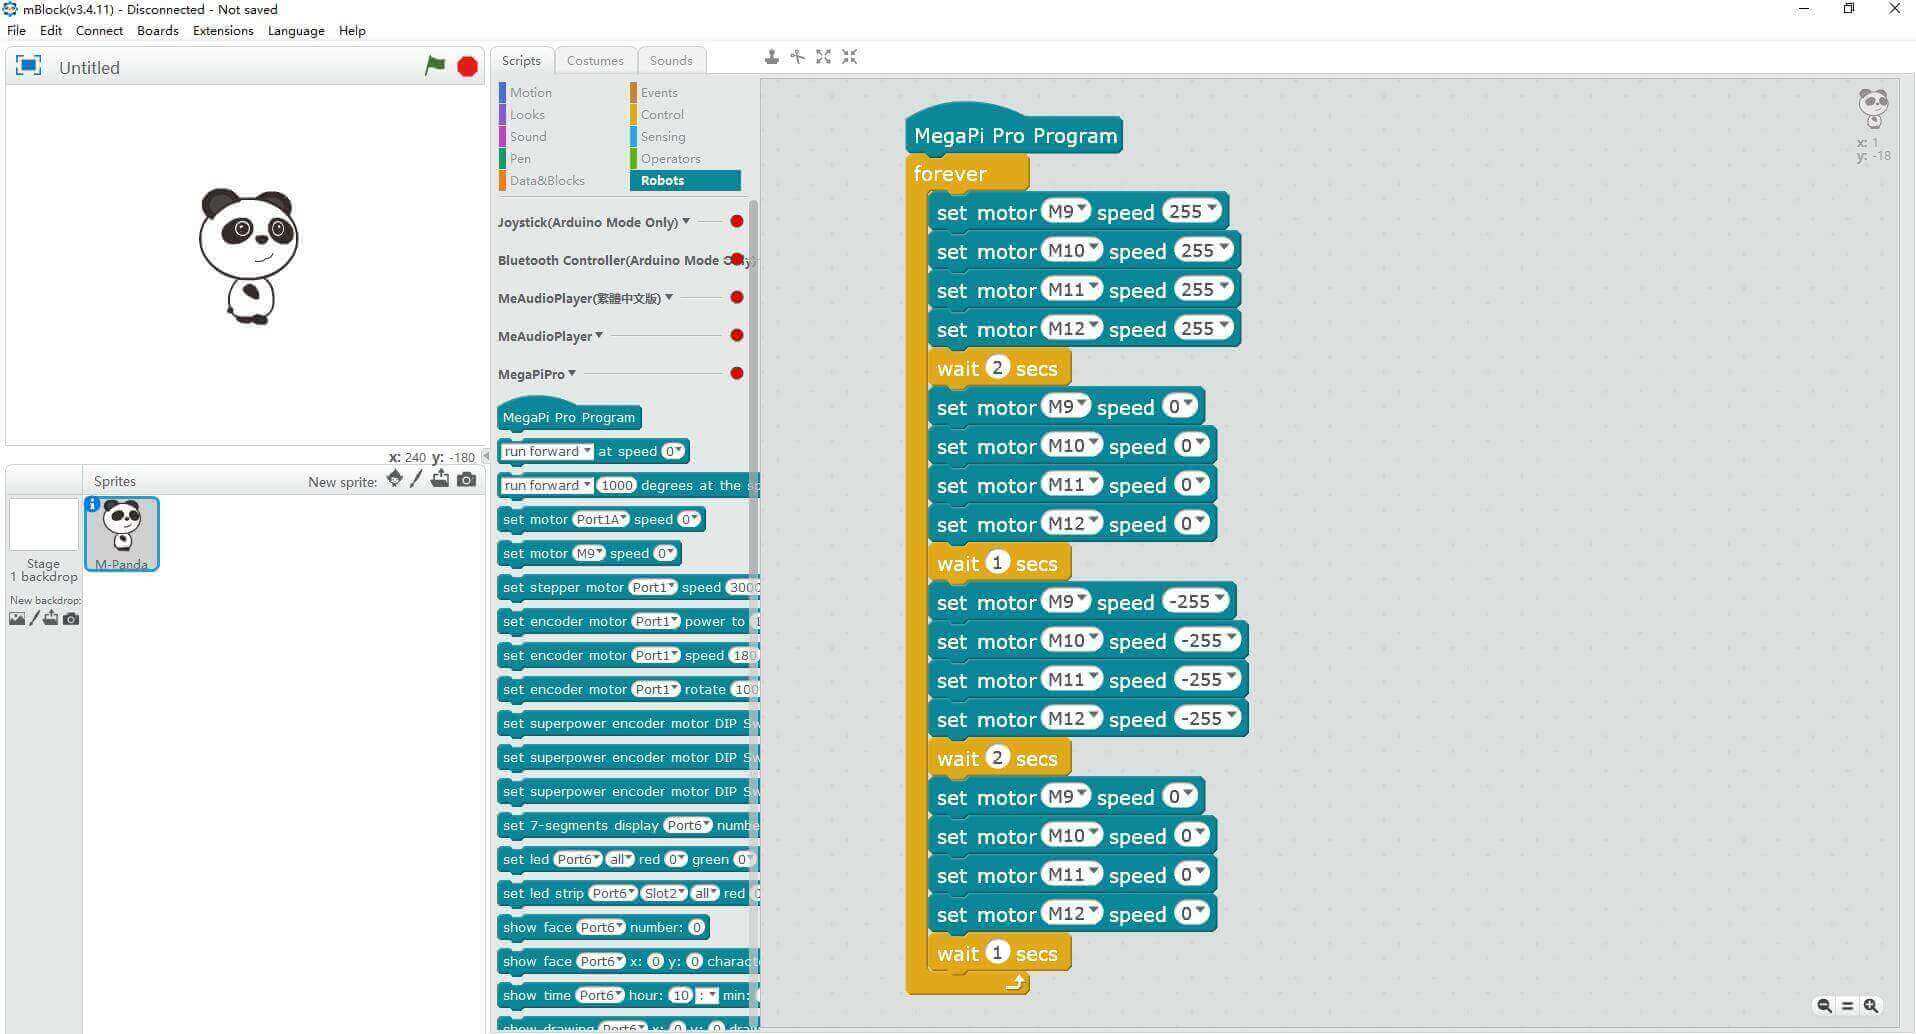The width and height of the screenshot is (1916, 1034).
Task: Select the Control block category
Action: (x=662, y=114)
